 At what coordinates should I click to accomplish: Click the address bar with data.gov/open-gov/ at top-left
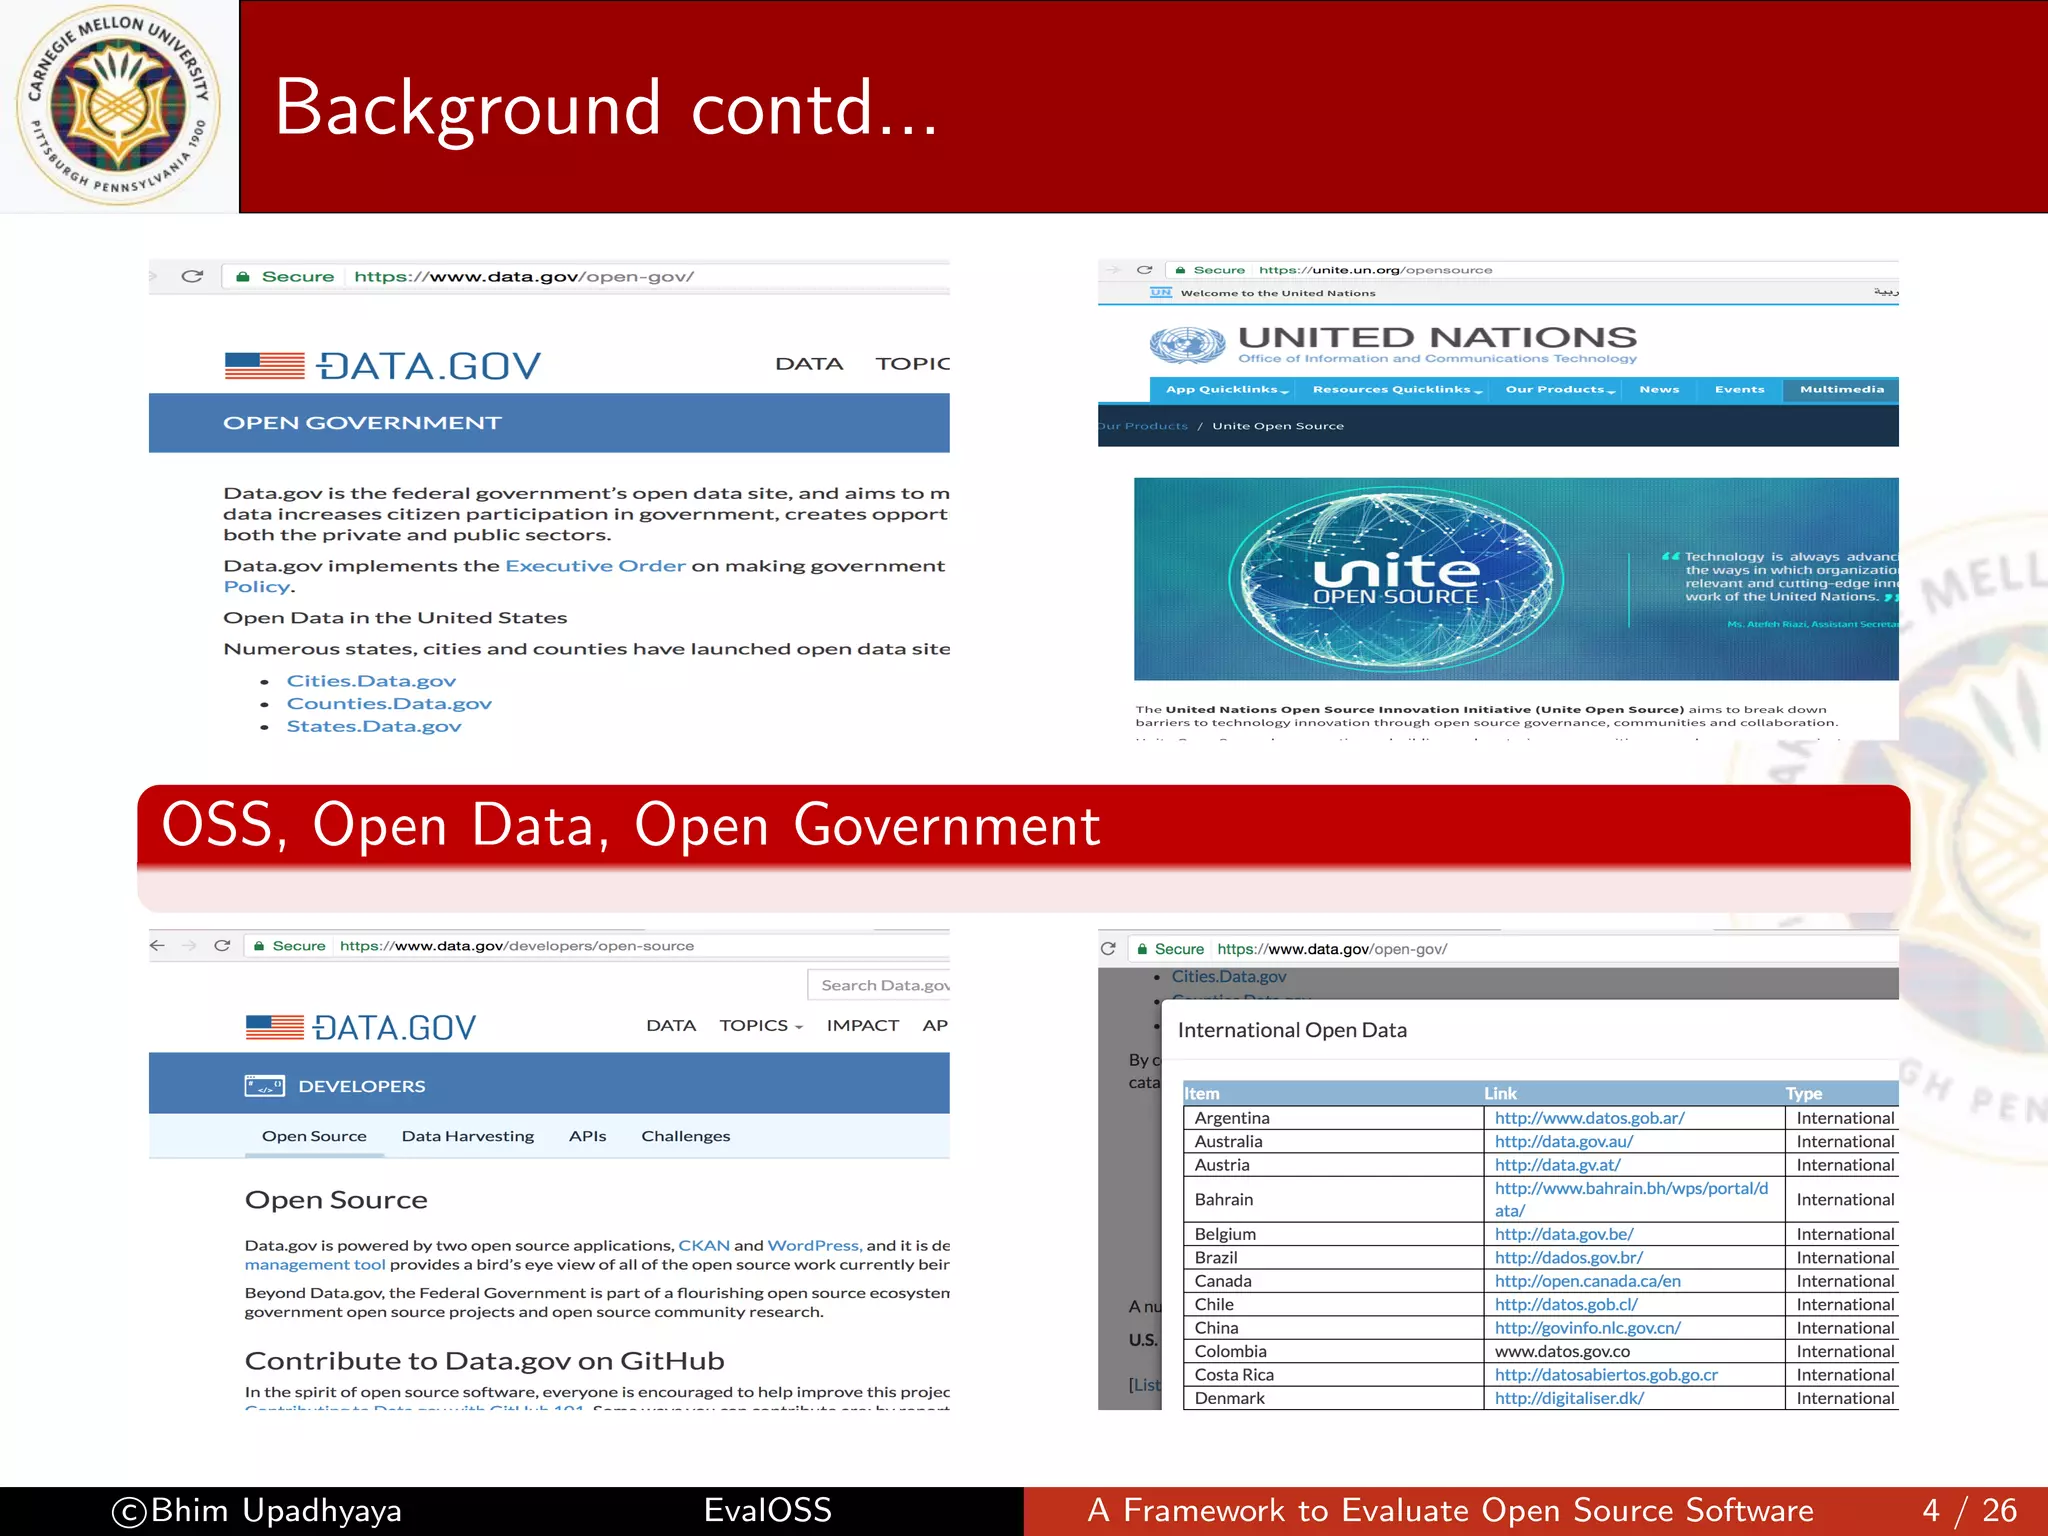click(x=585, y=276)
